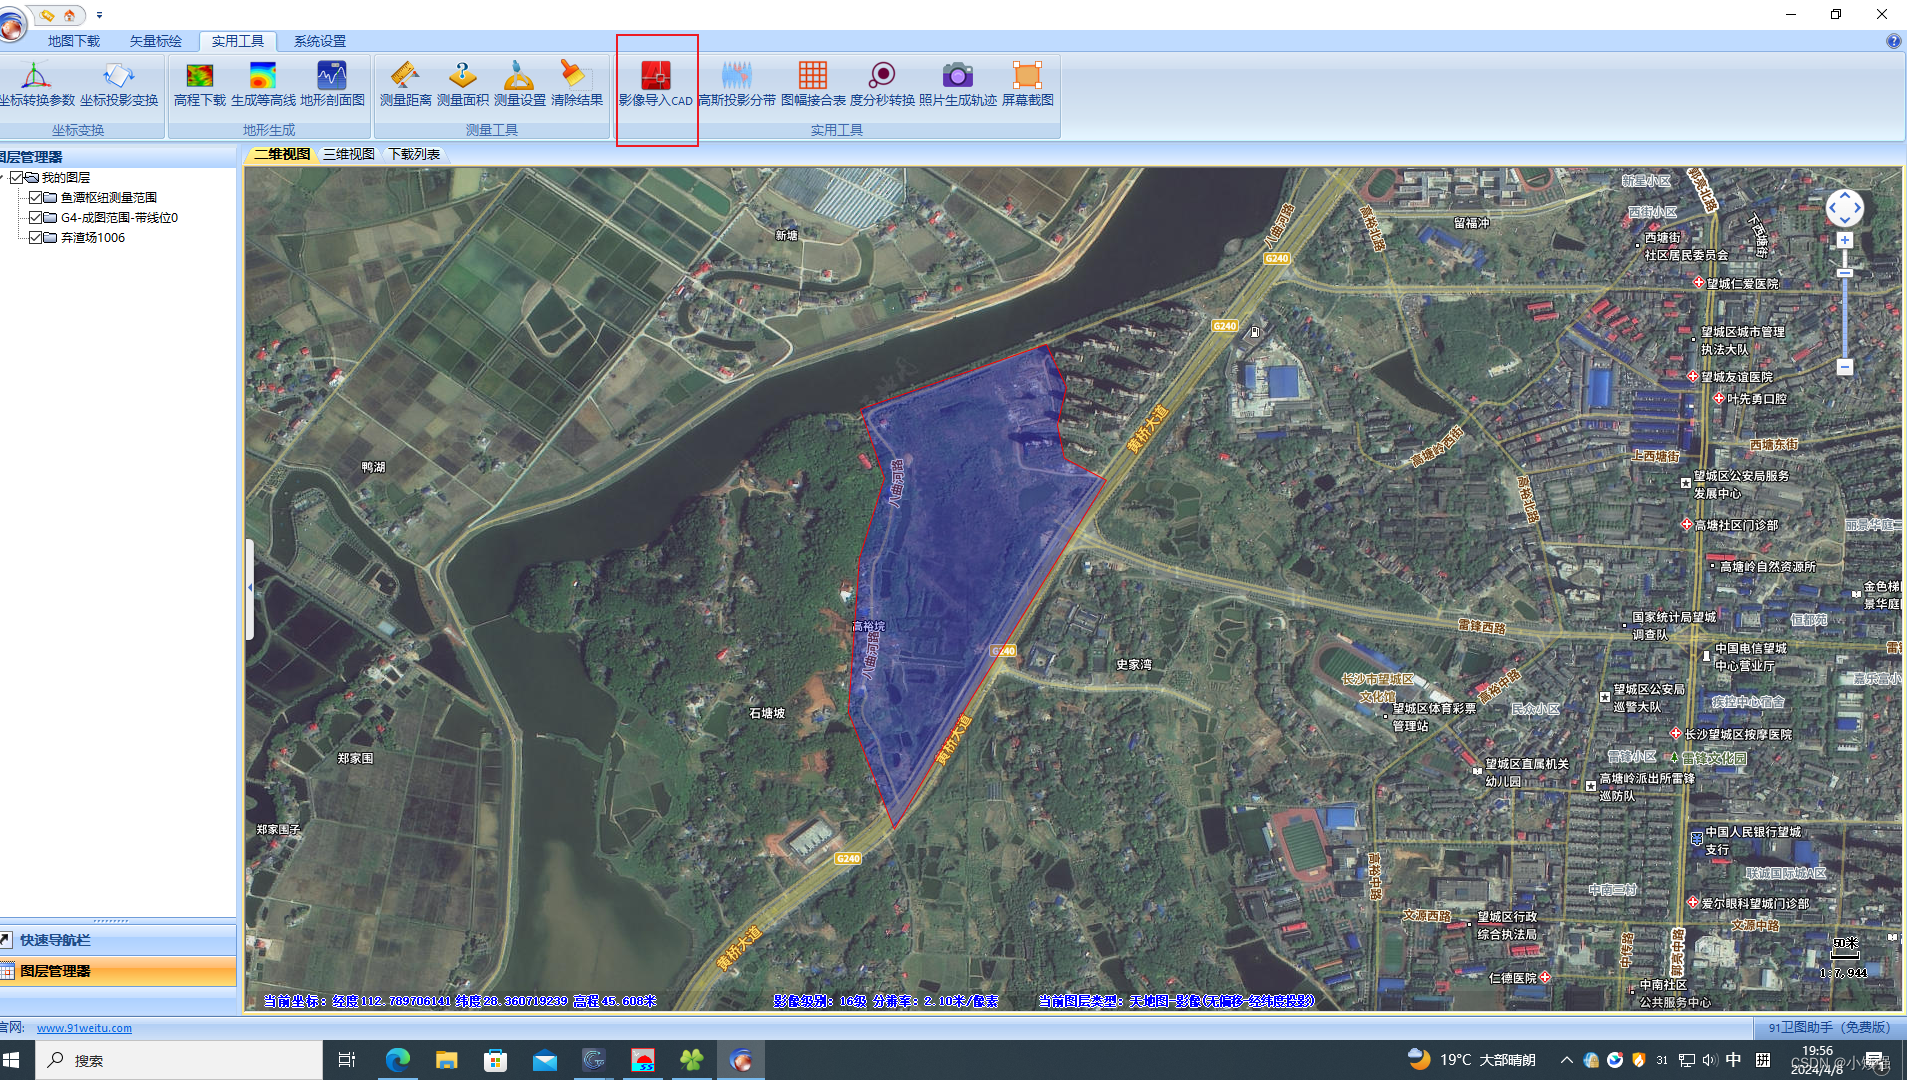The width and height of the screenshot is (1907, 1080).
Task: Toggle the 弃渣场1006 layer checkbox
Action: click(36, 237)
